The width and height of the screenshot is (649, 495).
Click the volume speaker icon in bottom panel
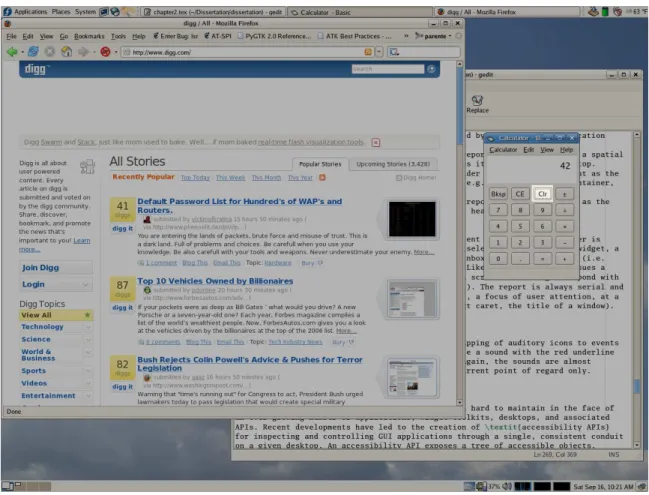point(507,486)
